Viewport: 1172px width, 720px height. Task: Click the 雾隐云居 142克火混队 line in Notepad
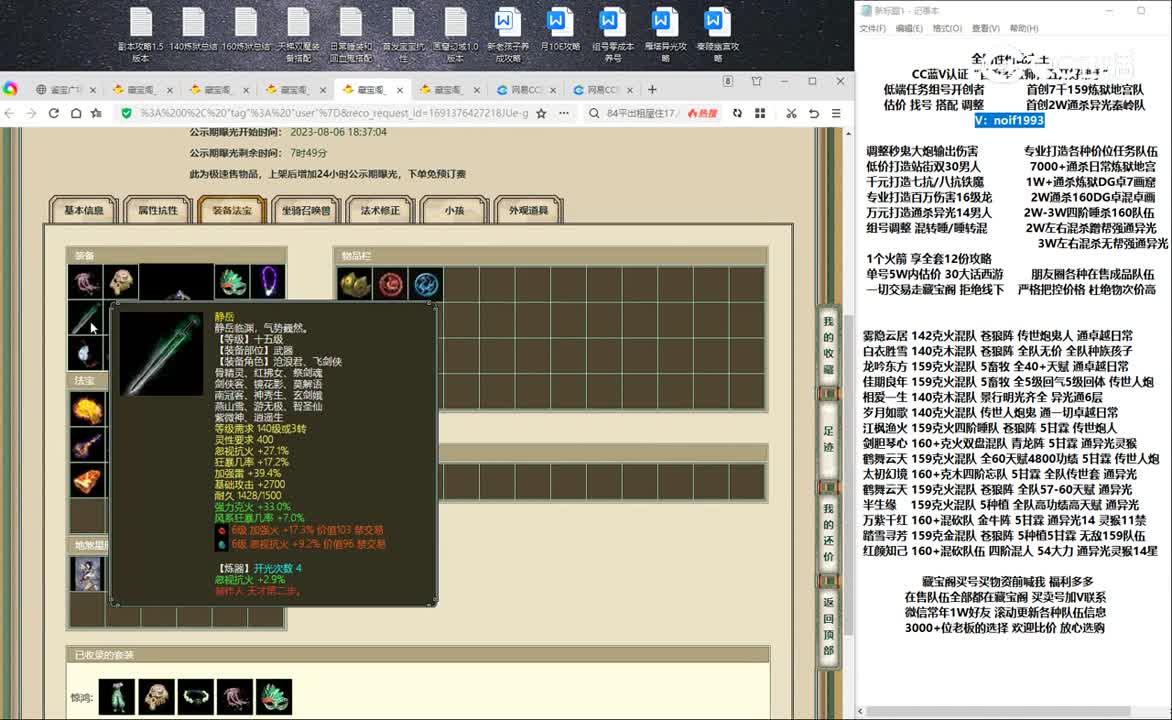click(998, 336)
